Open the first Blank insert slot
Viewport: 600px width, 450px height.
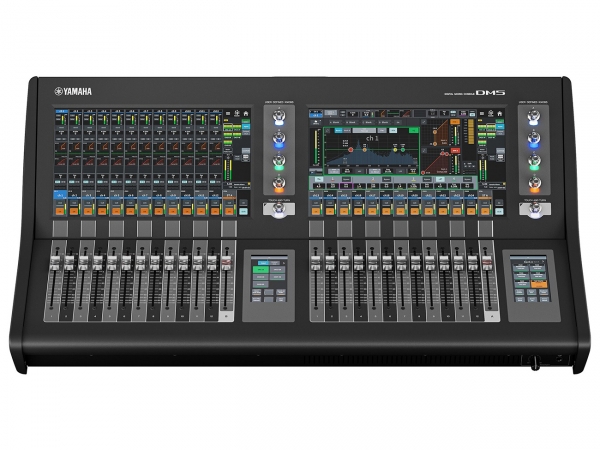click(335, 122)
